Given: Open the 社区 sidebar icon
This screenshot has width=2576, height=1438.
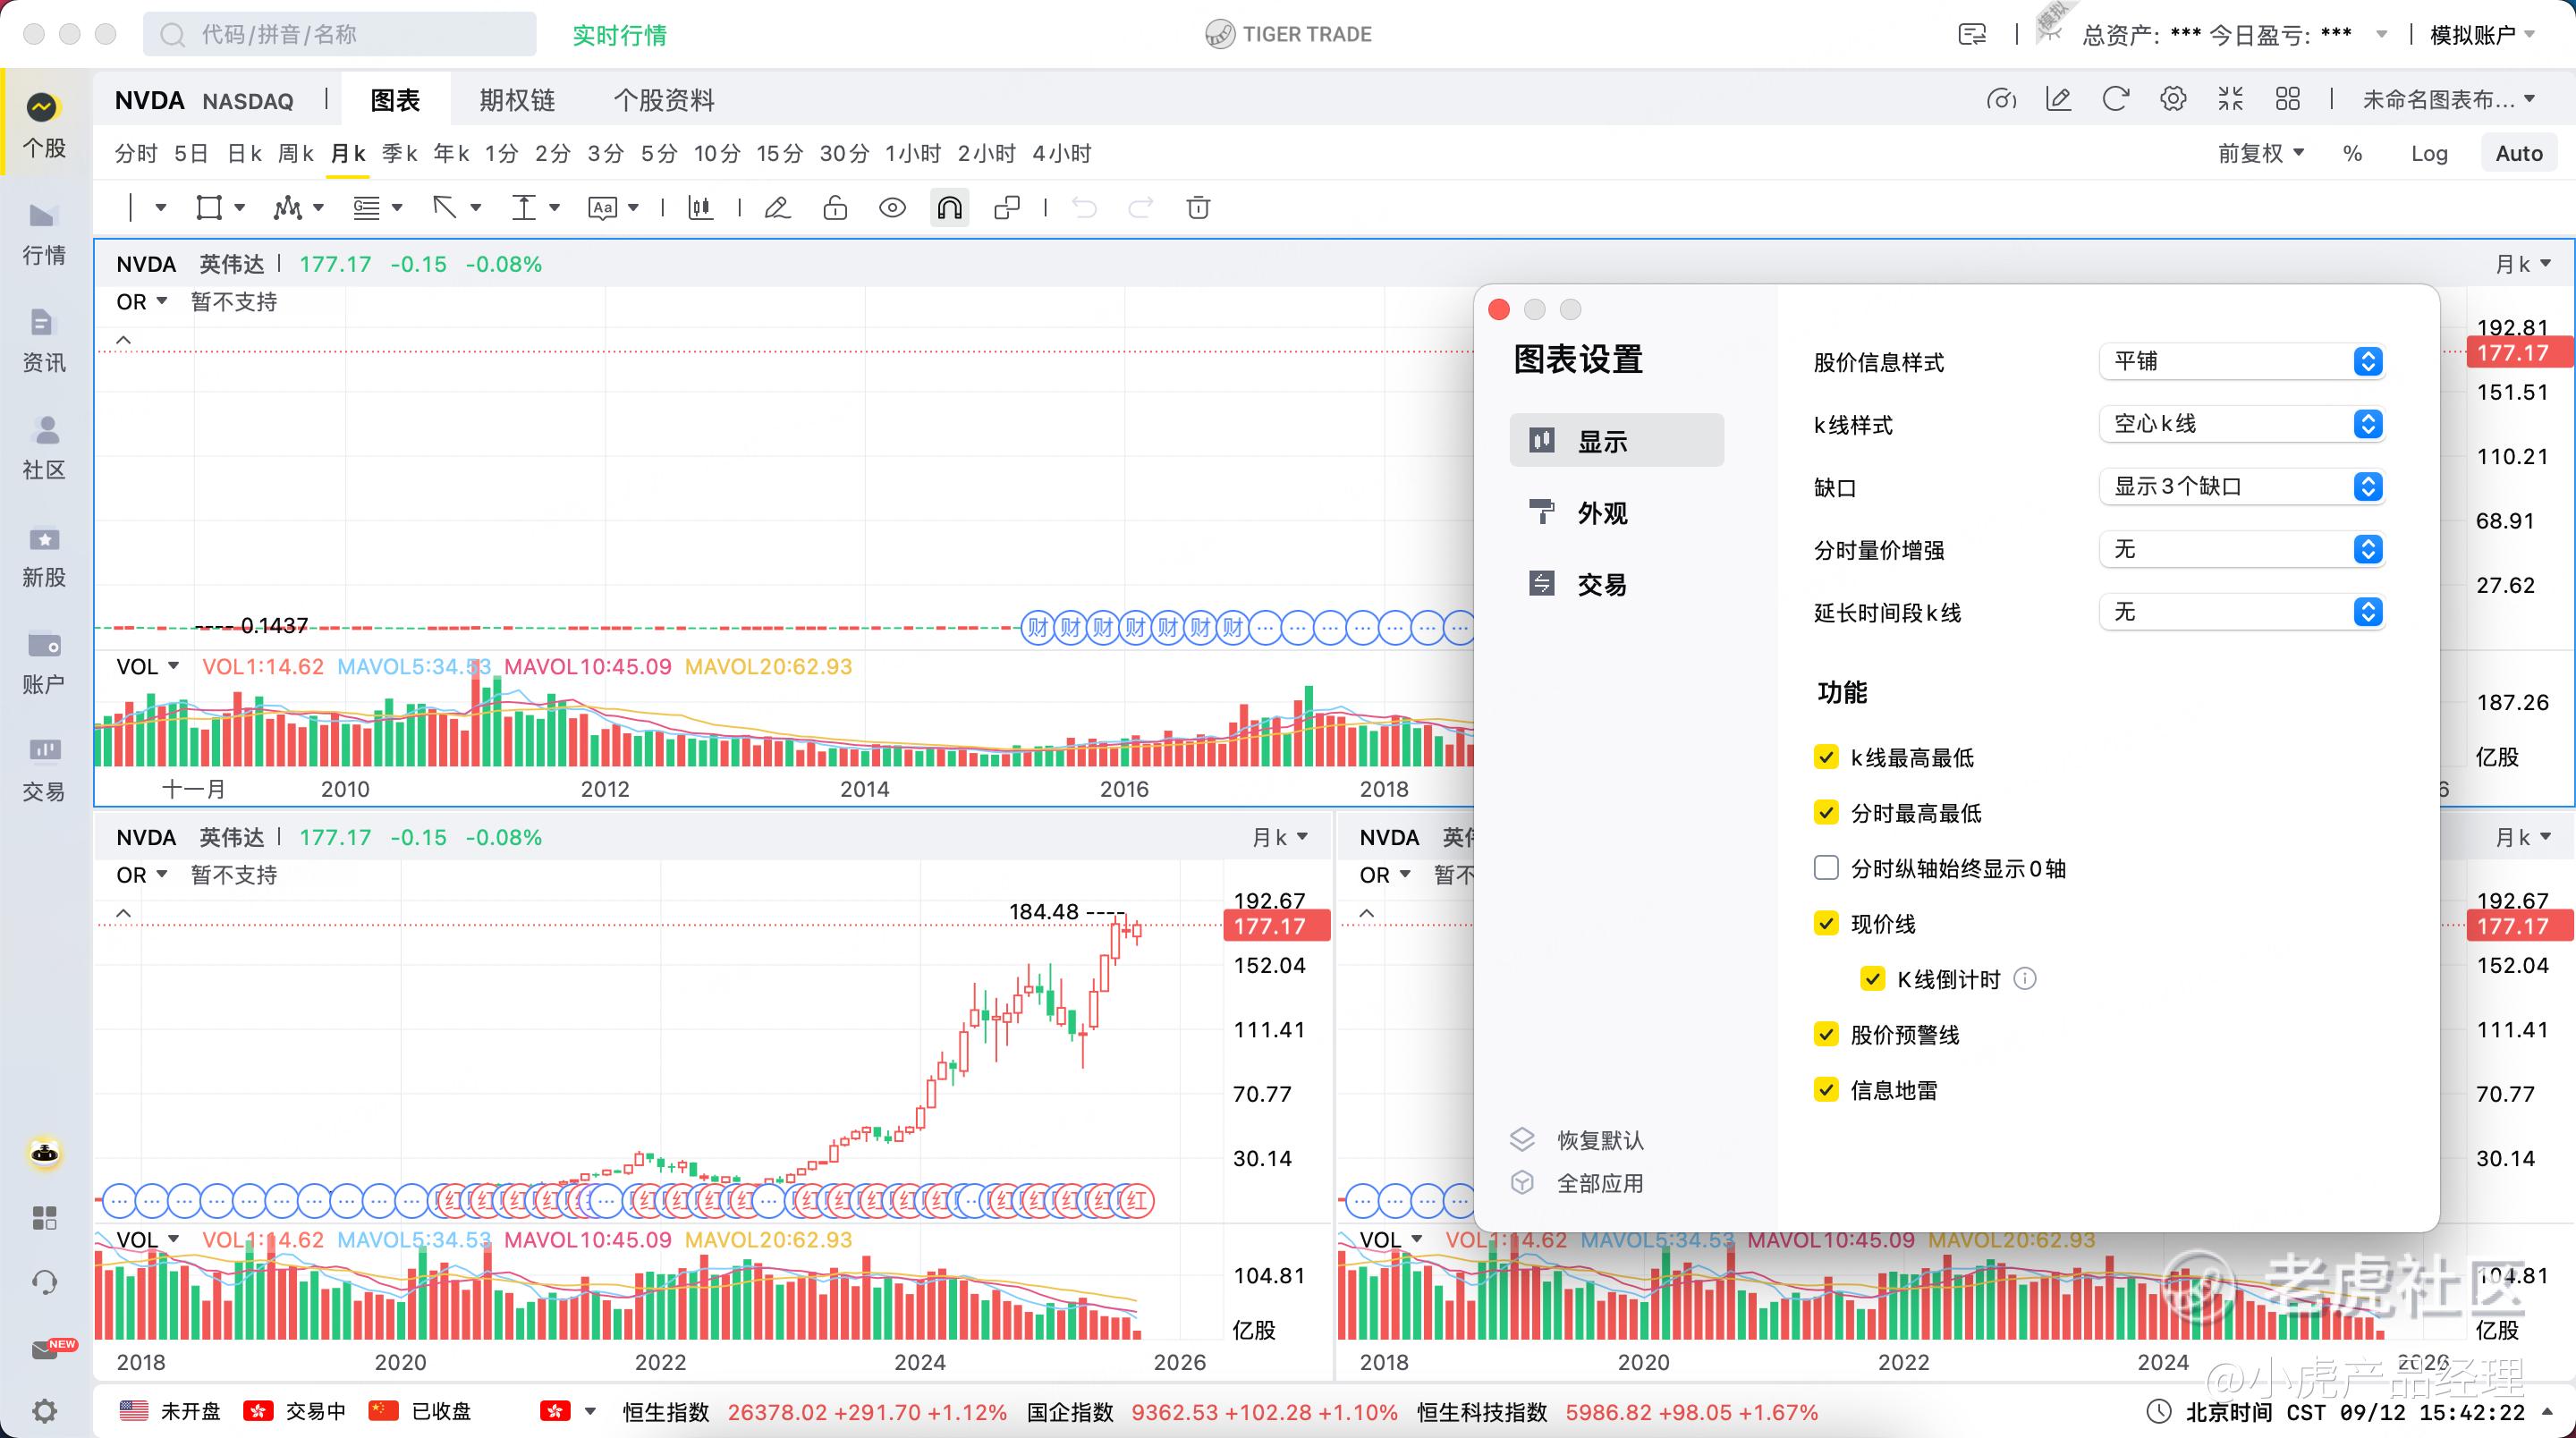Looking at the screenshot, I should (44, 446).
